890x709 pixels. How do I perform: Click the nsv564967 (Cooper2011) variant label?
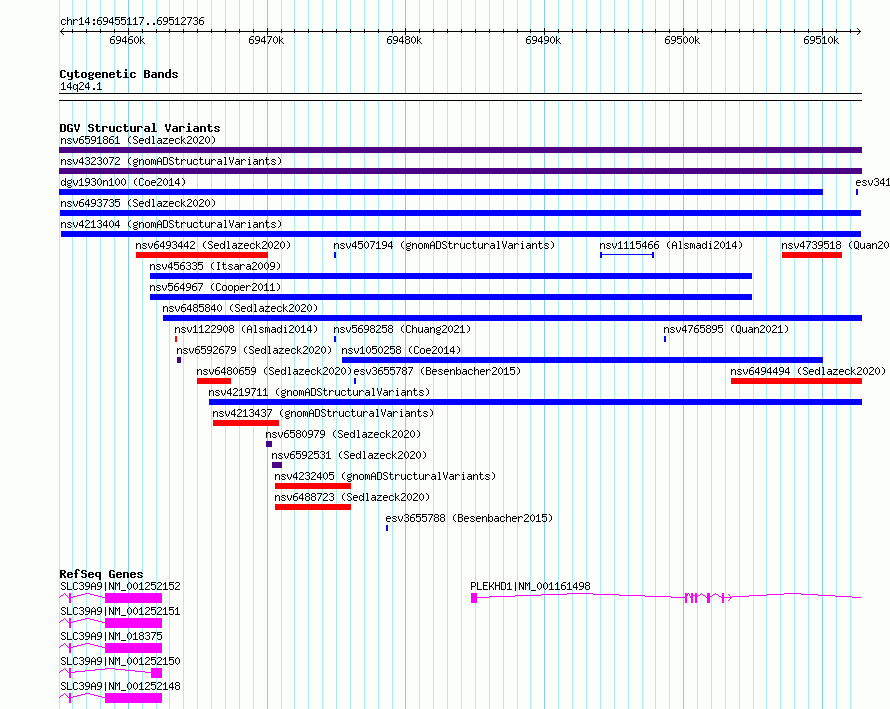coord(215,287)
